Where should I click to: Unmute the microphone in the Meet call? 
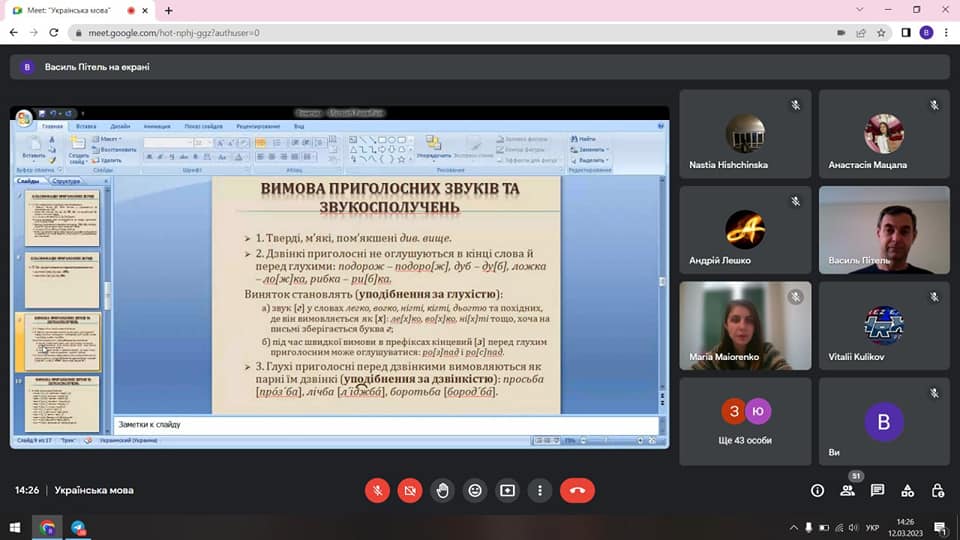click(x=377, y=490)
